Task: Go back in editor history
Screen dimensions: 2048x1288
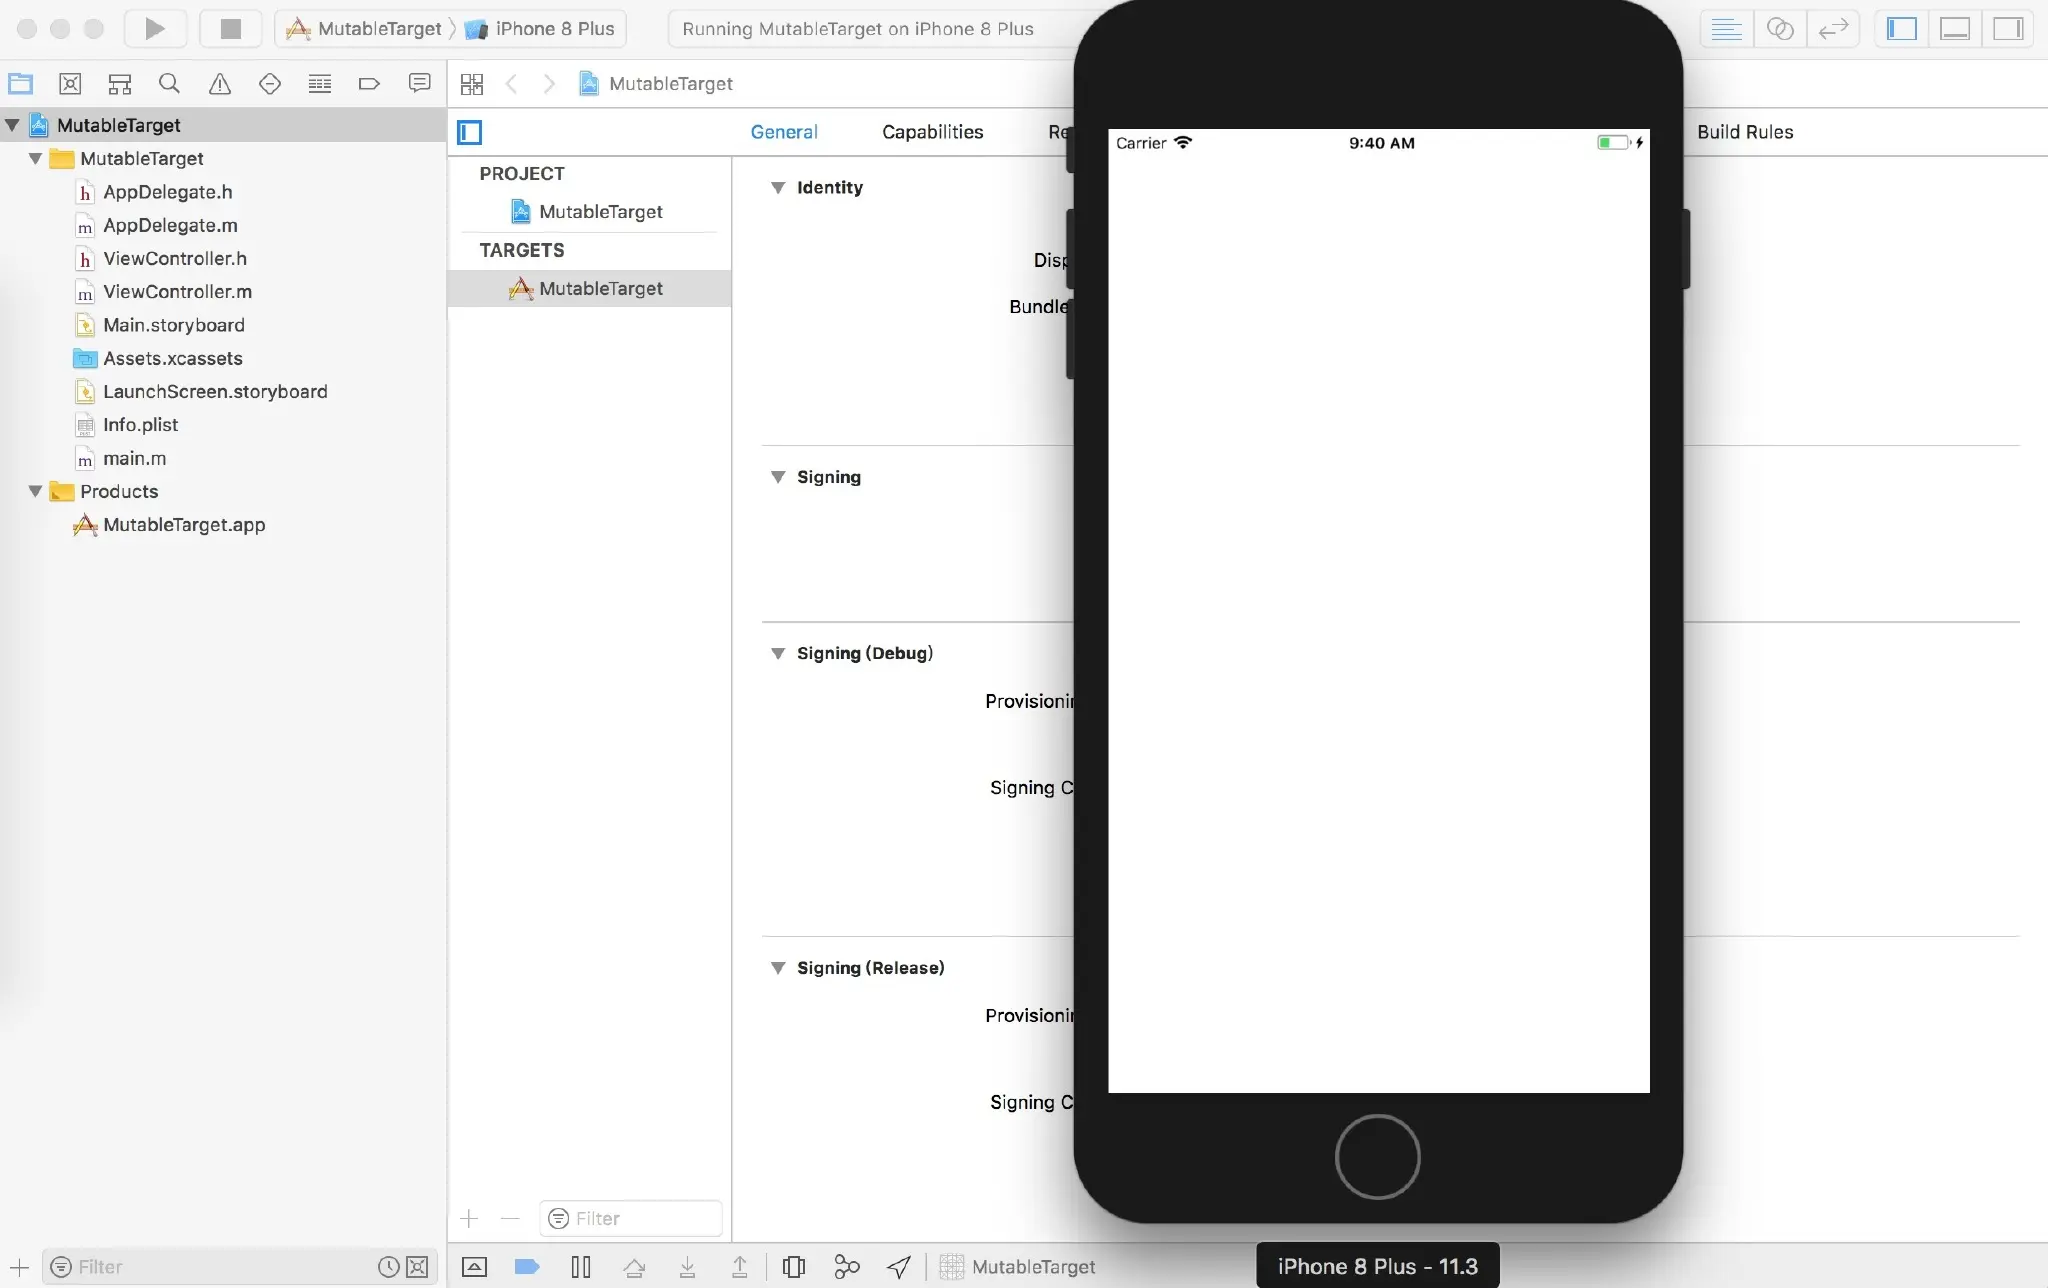Action: pyautogui.click(x=512, y=84)
